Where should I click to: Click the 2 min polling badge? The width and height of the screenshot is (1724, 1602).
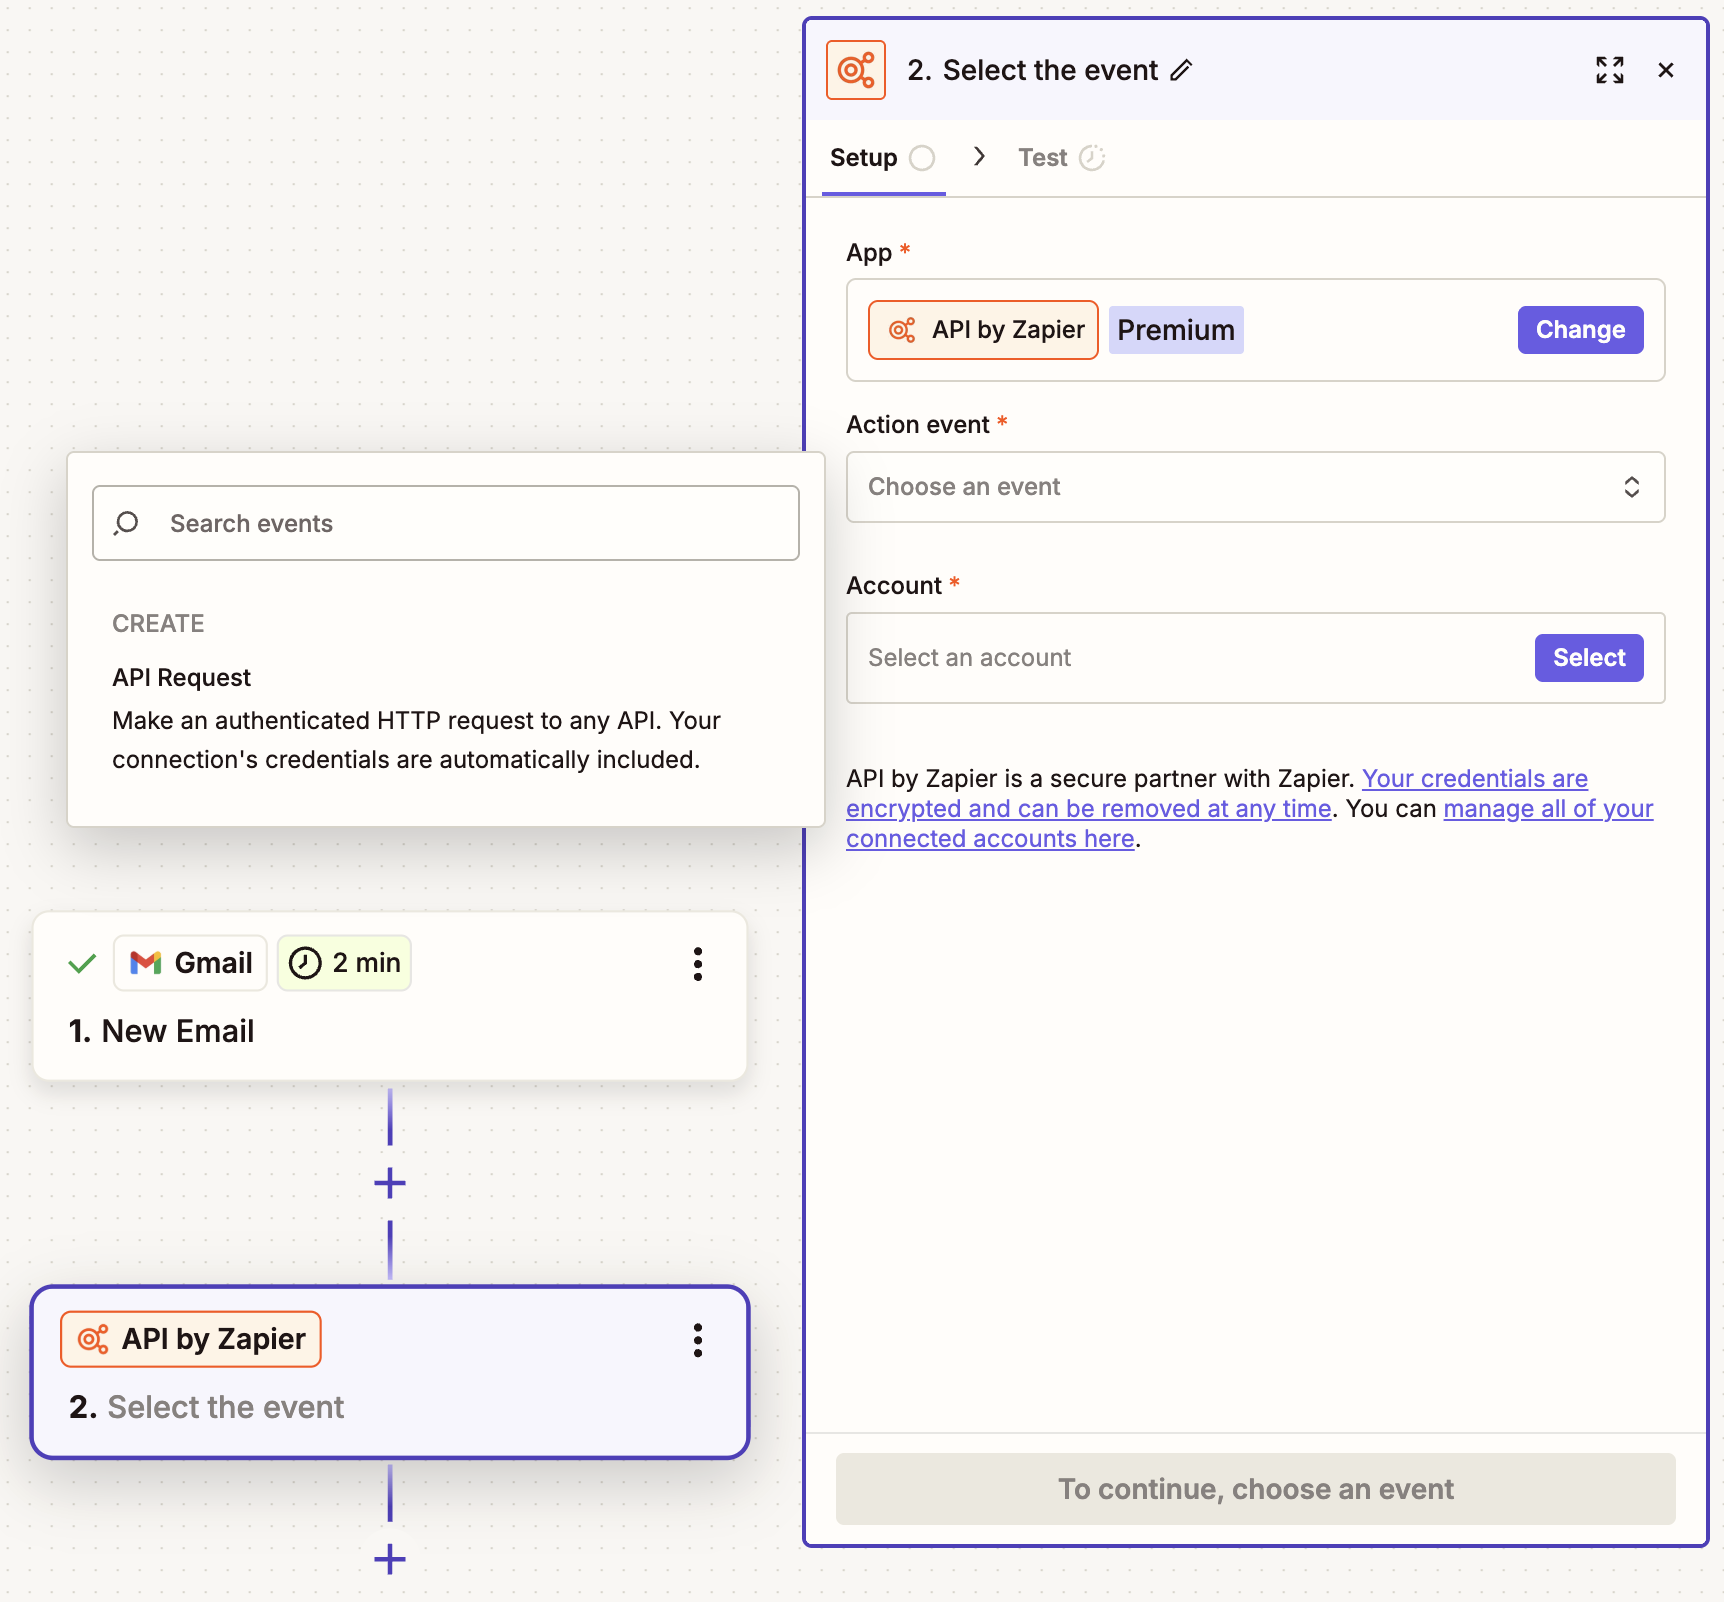[x=344, y=963]
